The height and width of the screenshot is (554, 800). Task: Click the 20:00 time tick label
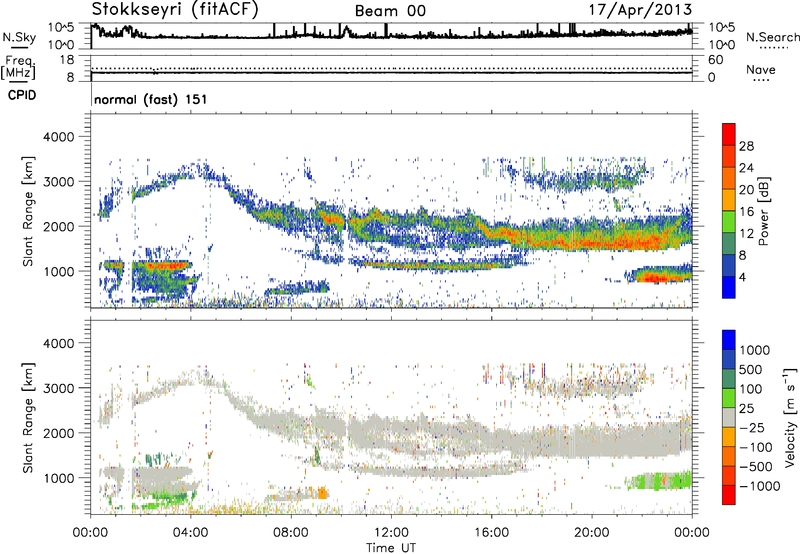pyautogui.click(x=591, y=533)
